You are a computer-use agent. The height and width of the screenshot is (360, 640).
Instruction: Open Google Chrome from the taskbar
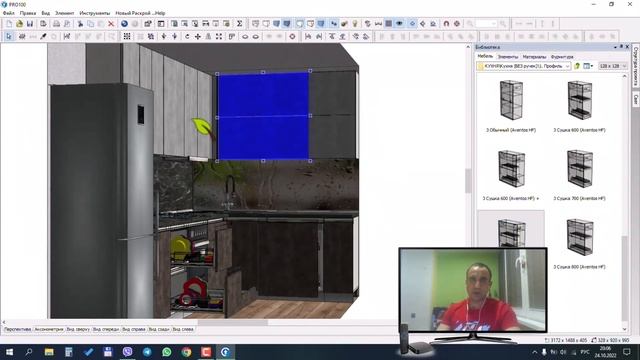tap(187, 351)
